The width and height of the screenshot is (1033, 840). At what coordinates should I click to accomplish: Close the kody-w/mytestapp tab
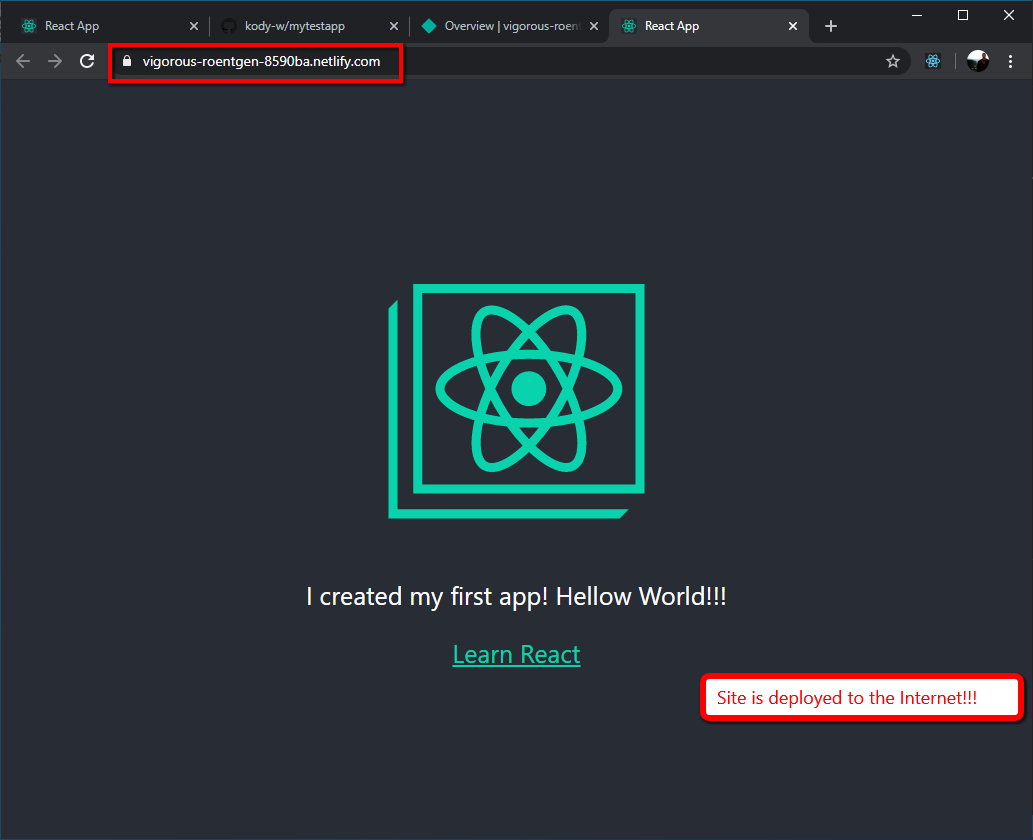[393, 26]
